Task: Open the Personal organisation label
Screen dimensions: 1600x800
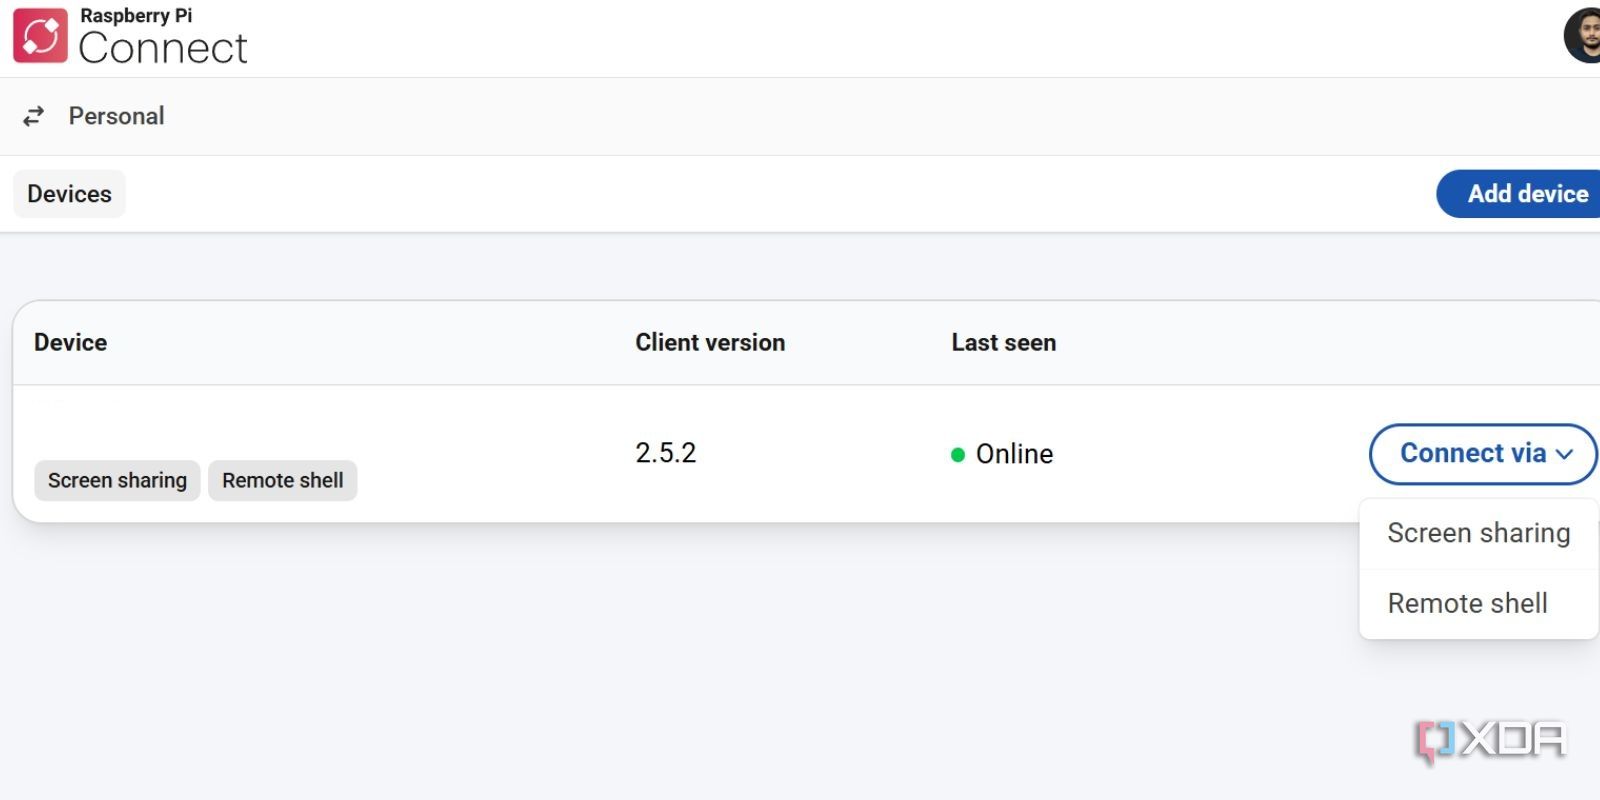Action: tap(116, 116)
